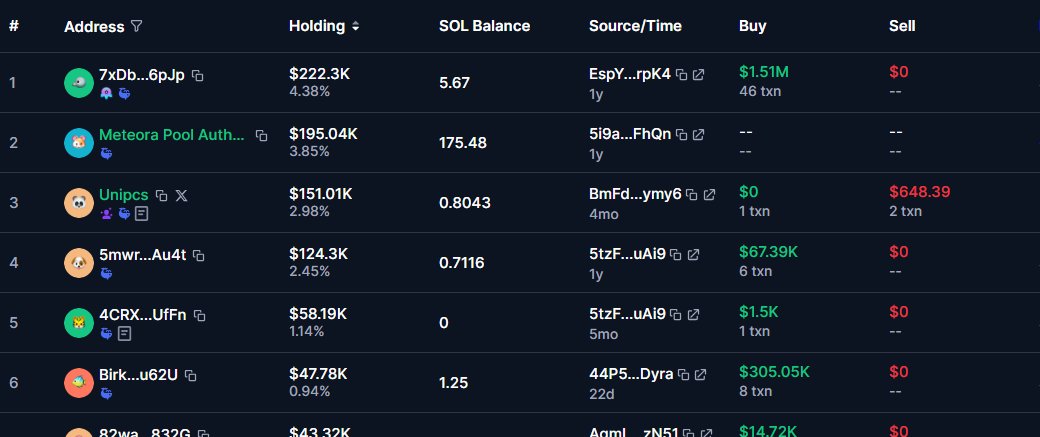This screenshot has width=1040, height=437.
Task: Open wallet Birk...u62U
Action: [x=139, y=375]
